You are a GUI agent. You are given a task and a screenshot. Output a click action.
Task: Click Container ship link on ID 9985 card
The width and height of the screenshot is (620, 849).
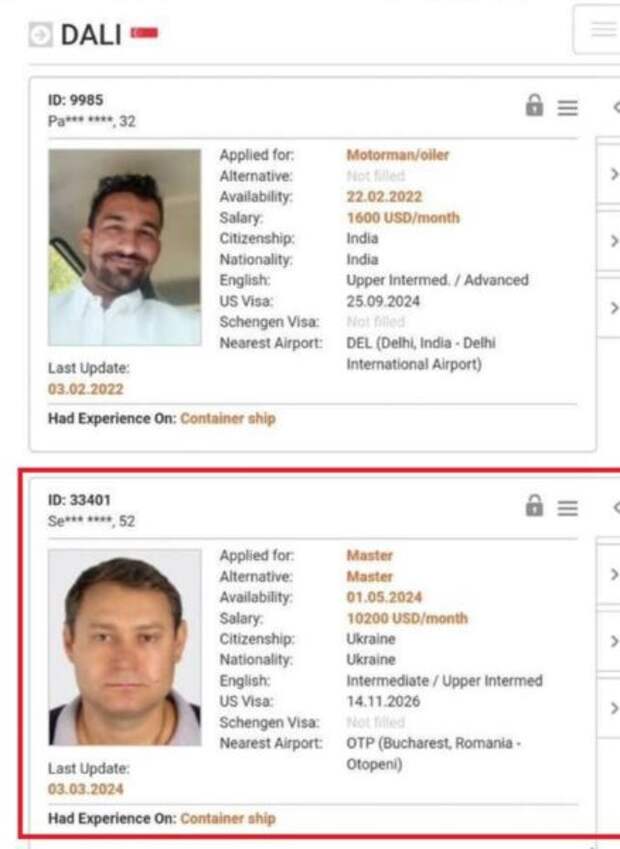228,419
